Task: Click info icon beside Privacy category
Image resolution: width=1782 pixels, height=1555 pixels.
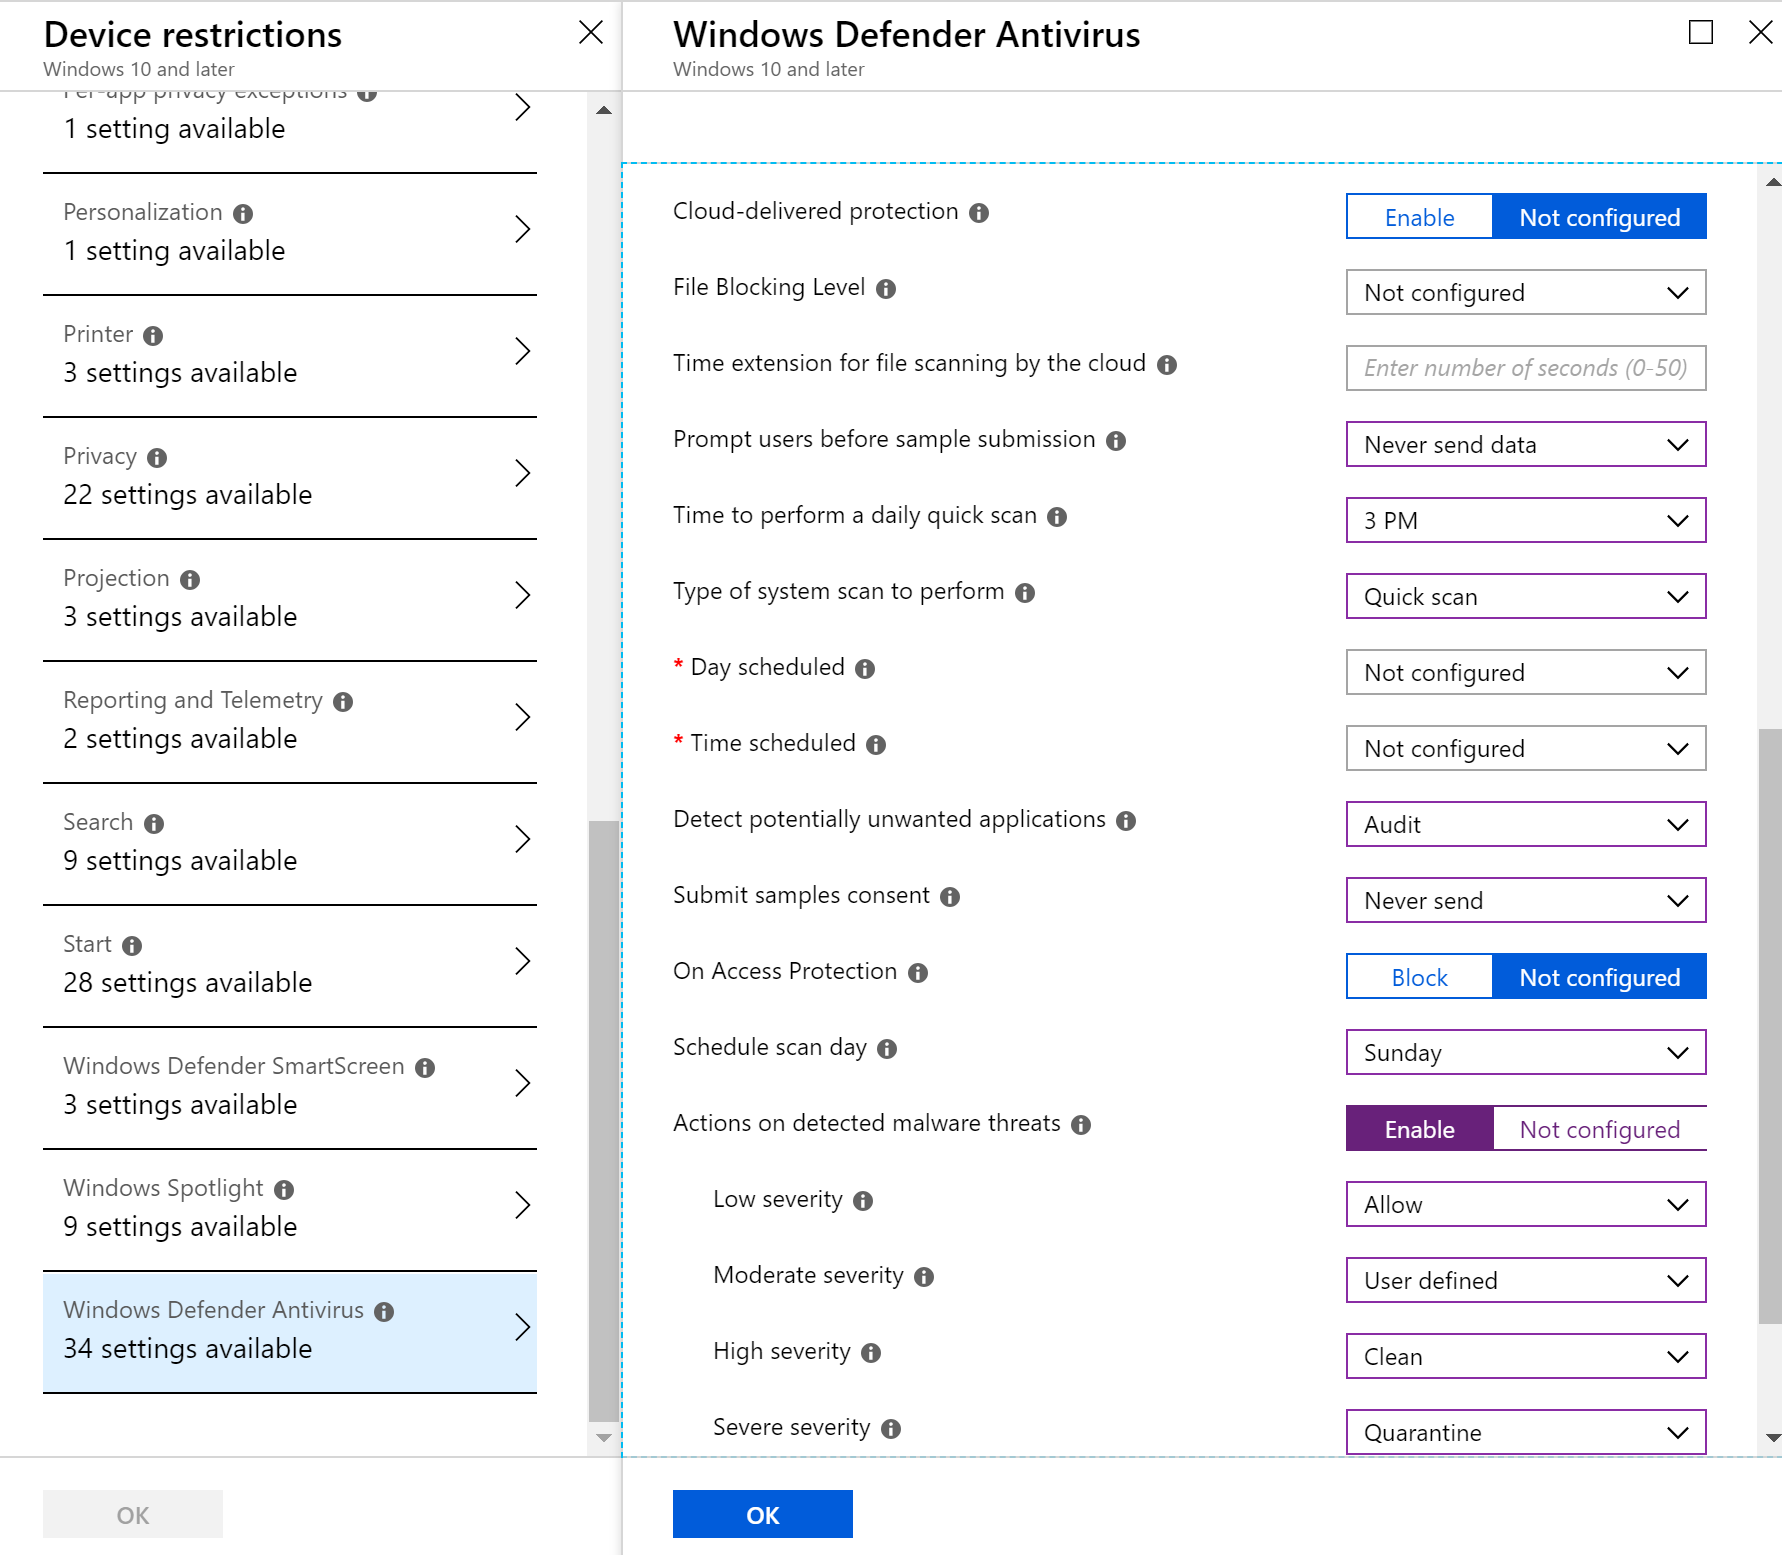Action: point(157,458)
